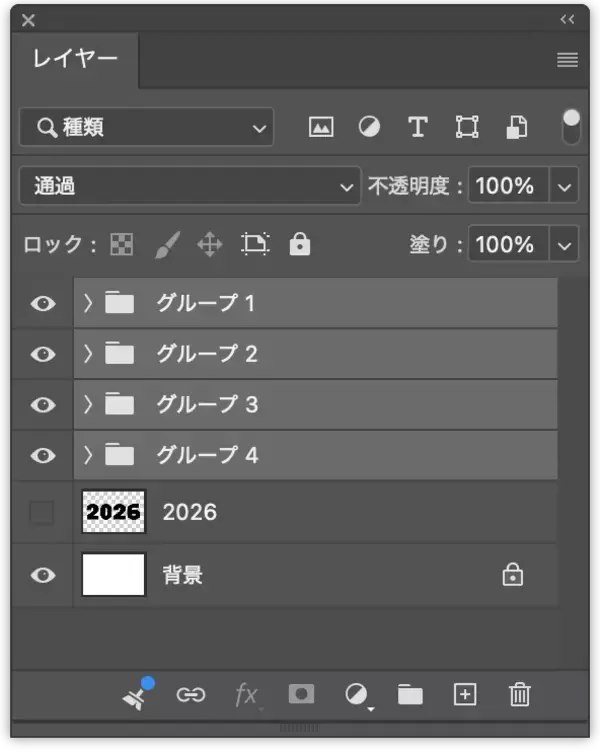Hide グループ 1 with its eye icon

click(43, 303)
